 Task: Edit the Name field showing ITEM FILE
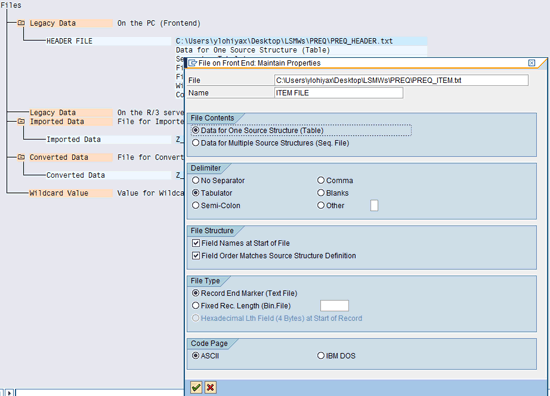(338, 93)
